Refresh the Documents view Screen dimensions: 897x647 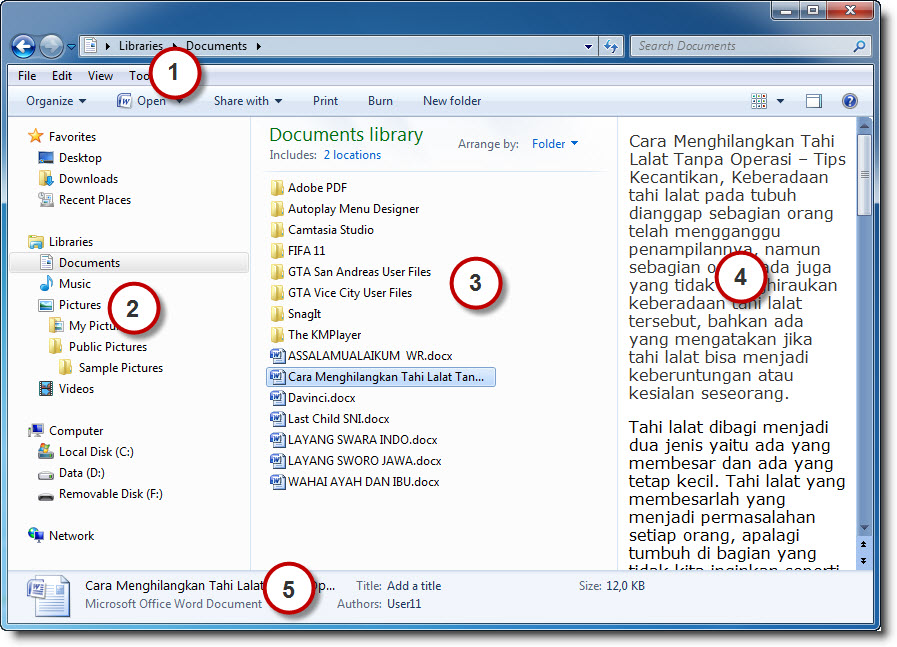[612, 46]
